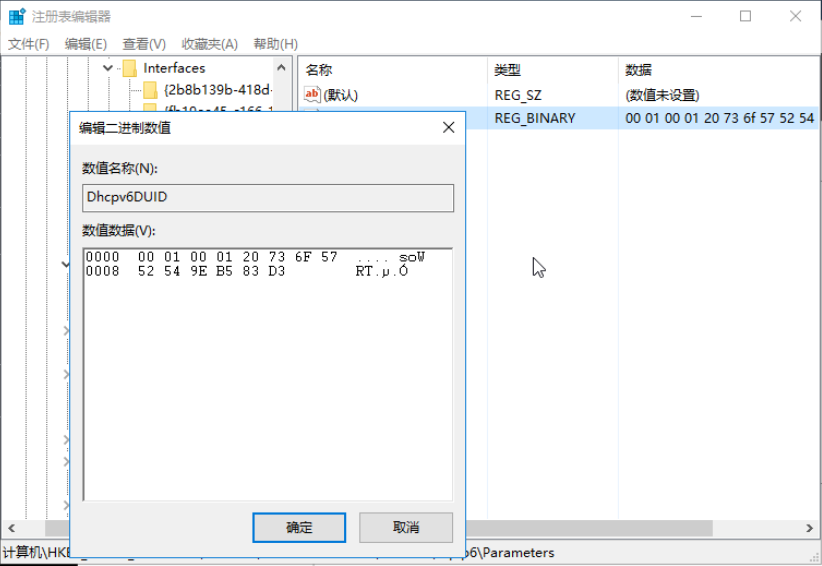This screenshot has height=566, width=822.
Task: Minimize the 注册表编辑器 window
Action: tap(696, 16)
